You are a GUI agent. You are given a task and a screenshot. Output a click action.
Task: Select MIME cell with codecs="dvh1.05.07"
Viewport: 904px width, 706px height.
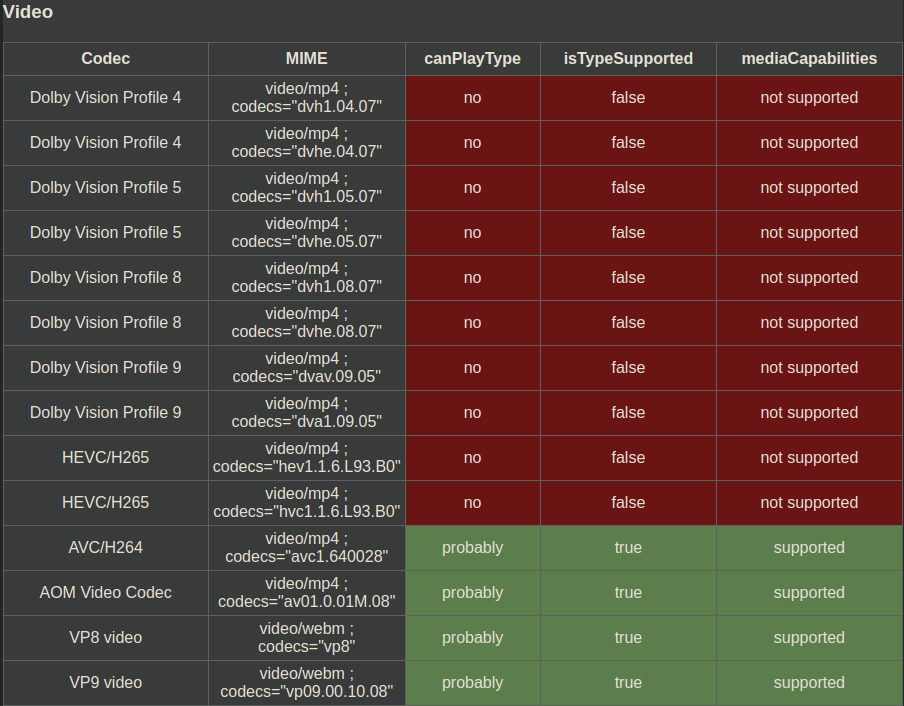click(307, 187)
